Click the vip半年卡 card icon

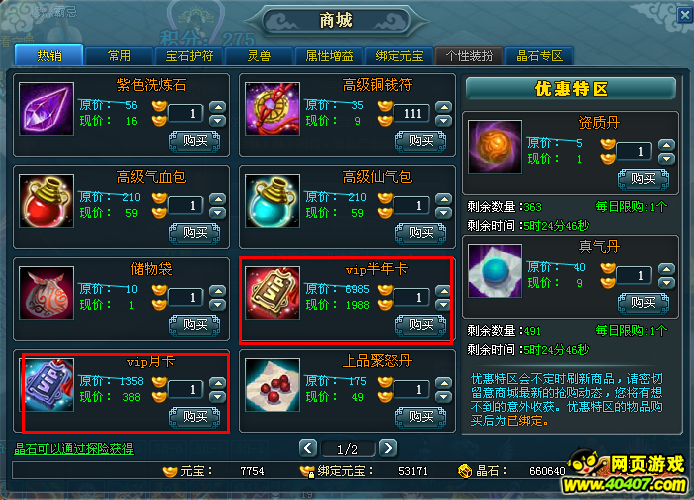point(273,293)
